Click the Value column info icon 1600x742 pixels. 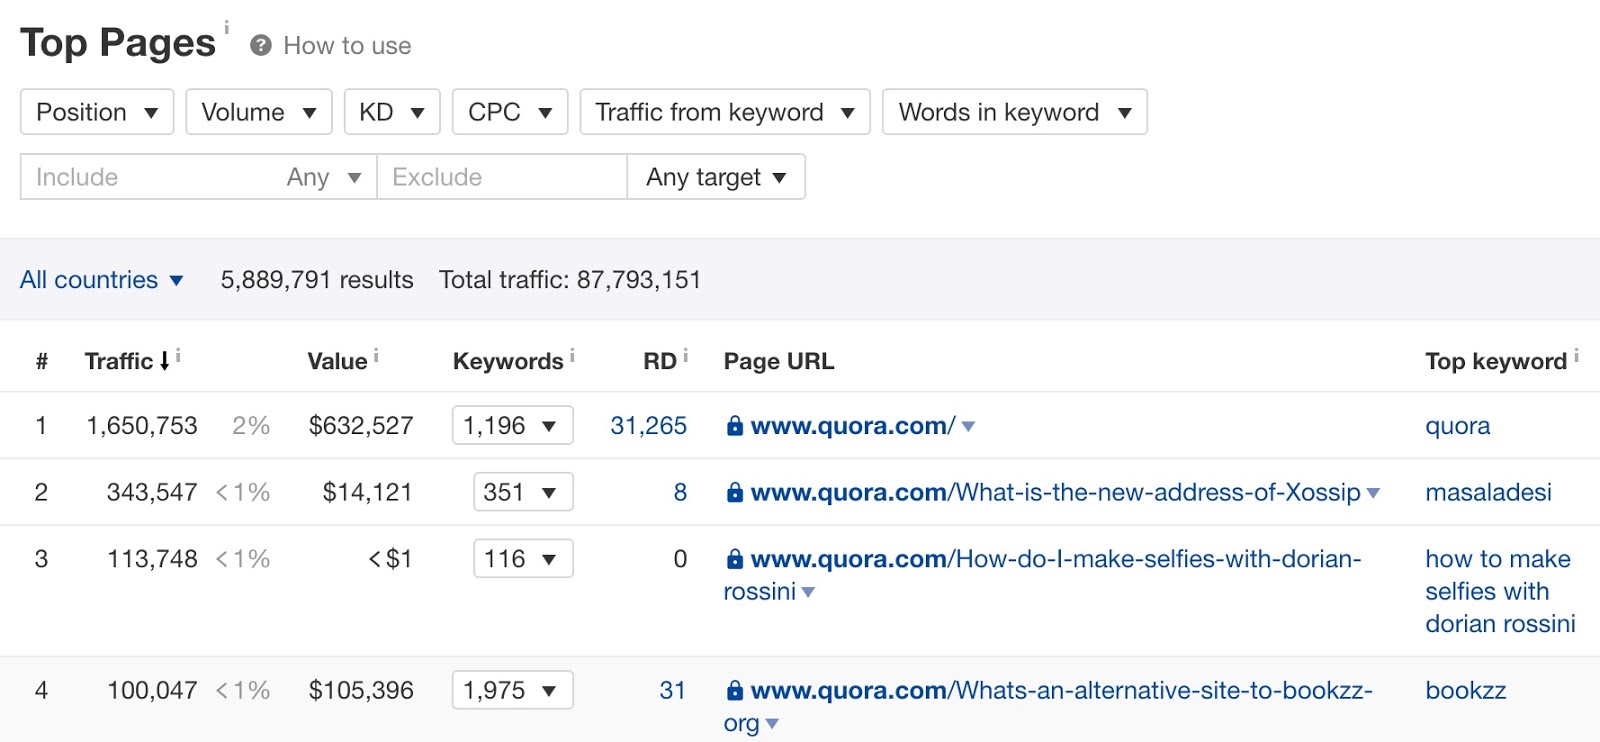tap(376, 355)
